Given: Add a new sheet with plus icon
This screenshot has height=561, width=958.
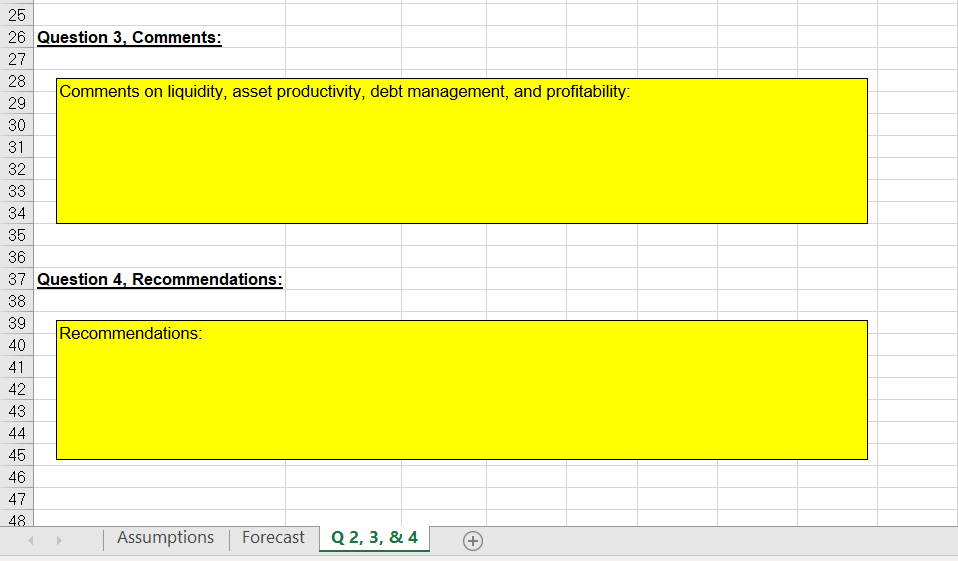Looking at the screenshot, I should (473, 541).
